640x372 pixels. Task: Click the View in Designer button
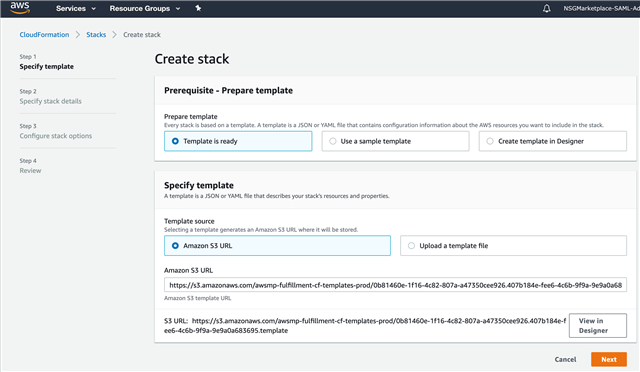tap(598, 325)
